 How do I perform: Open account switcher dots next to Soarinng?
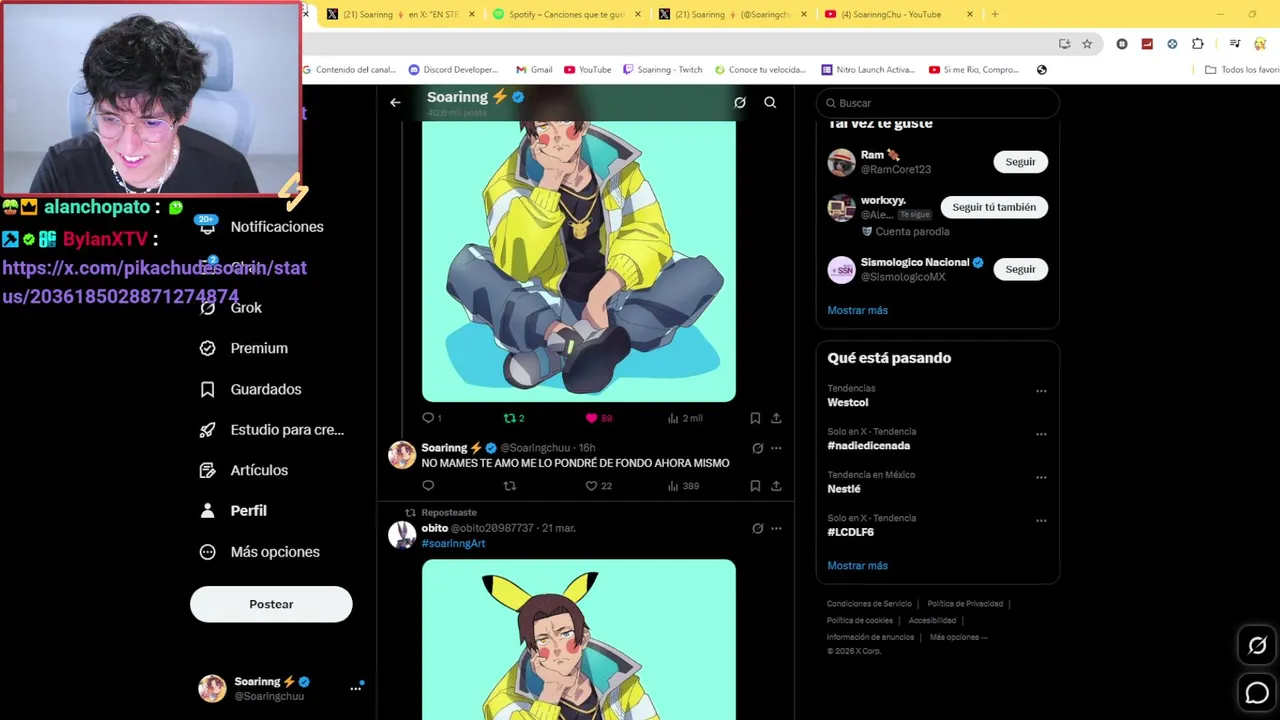[355, 688]
